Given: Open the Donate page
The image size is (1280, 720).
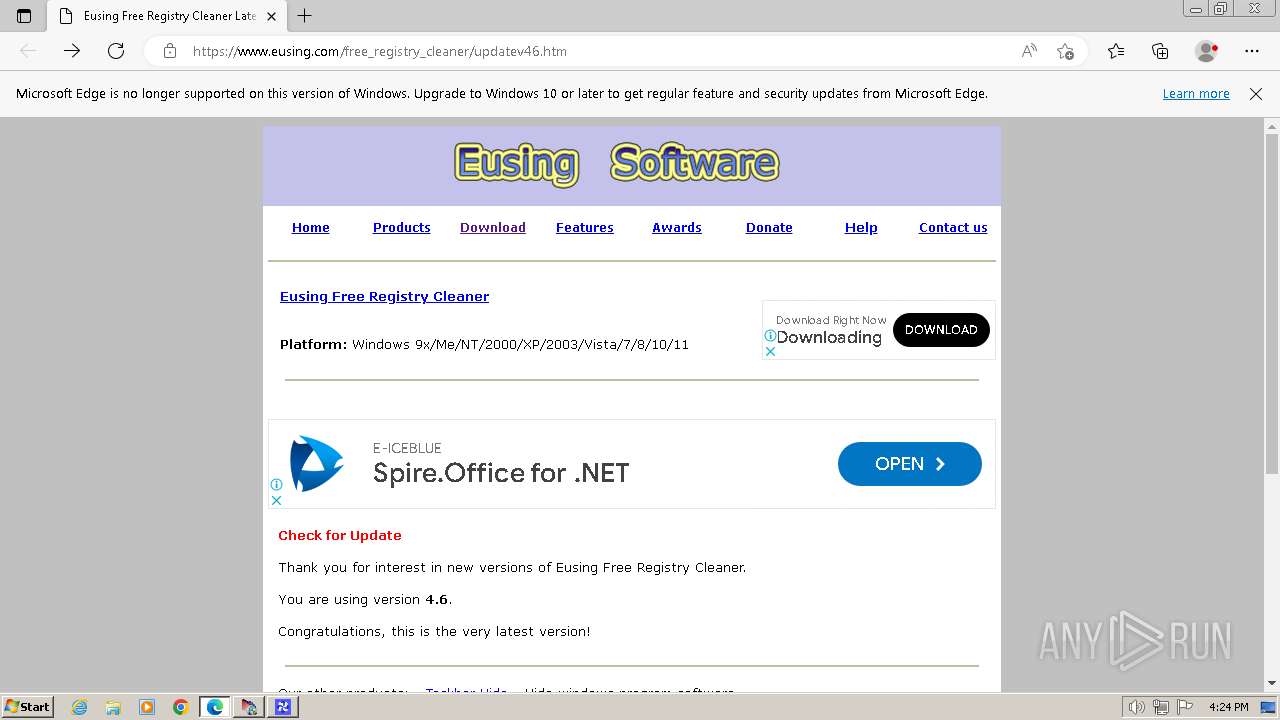Looking at the screenshot, I should pyautogui.click(x=769, y=228).
